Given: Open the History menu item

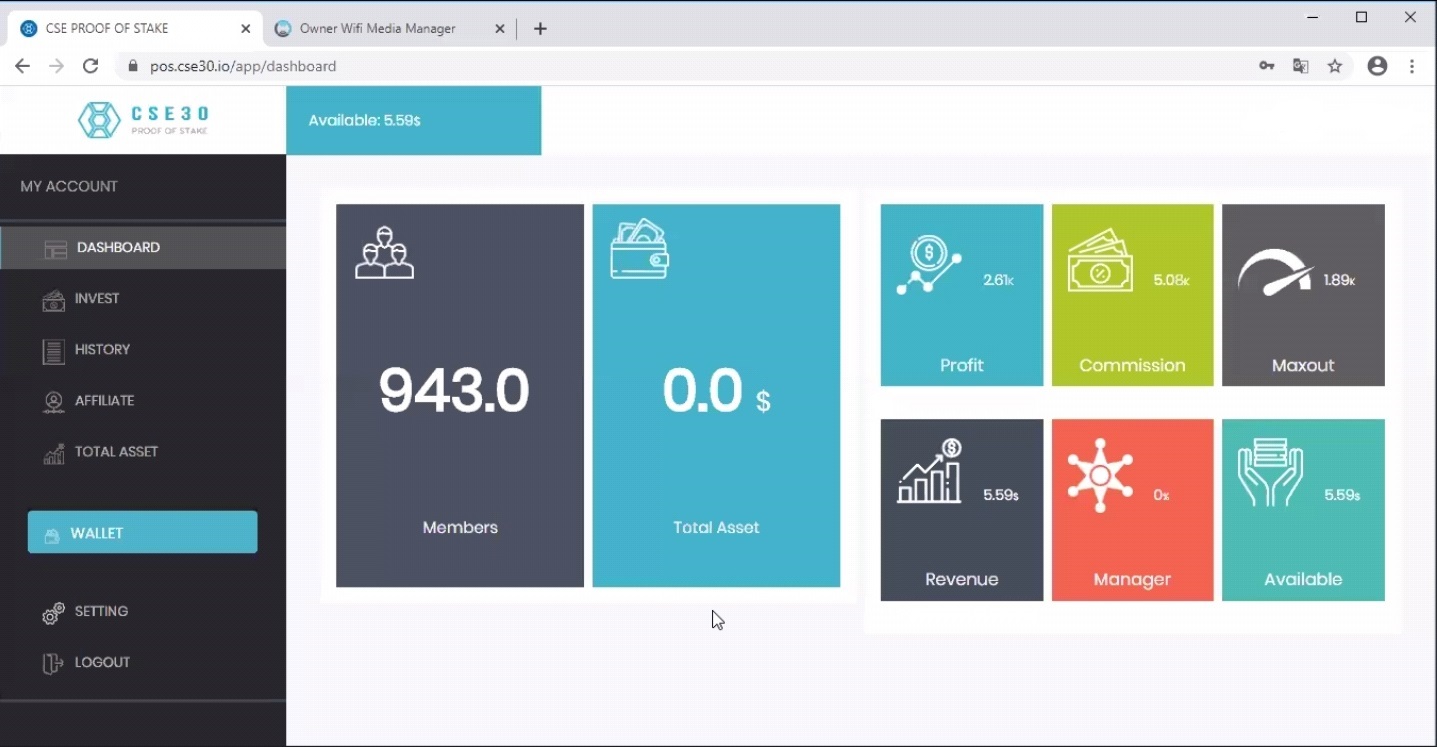Looking at the screenshot, I should pyautogui.click(x=102, y=349).
